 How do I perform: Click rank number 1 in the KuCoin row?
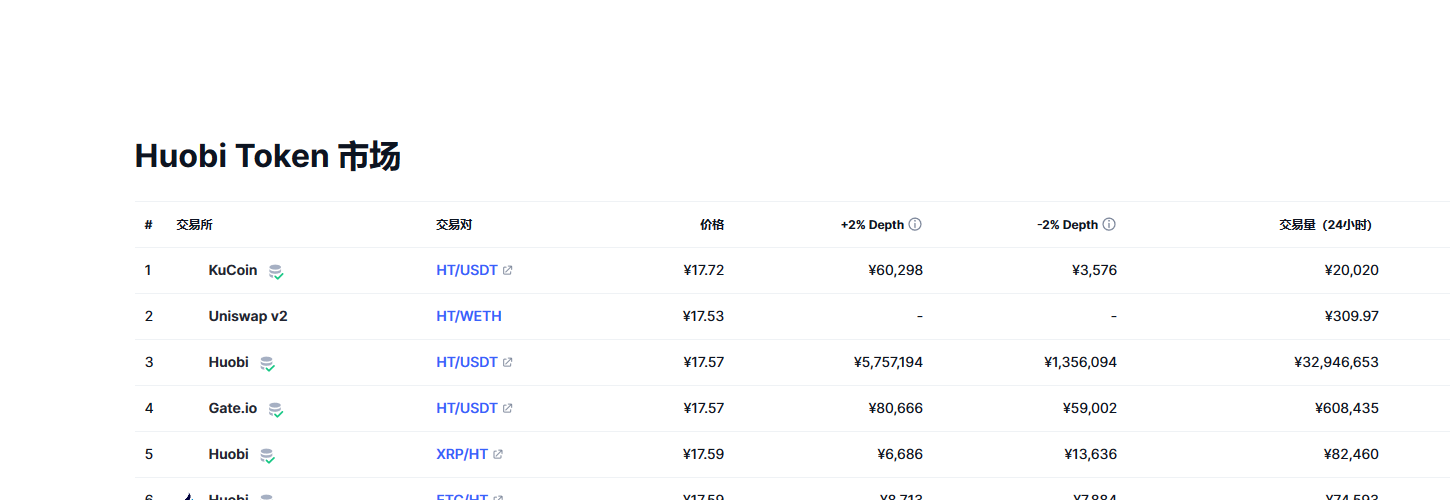point(148,270)
